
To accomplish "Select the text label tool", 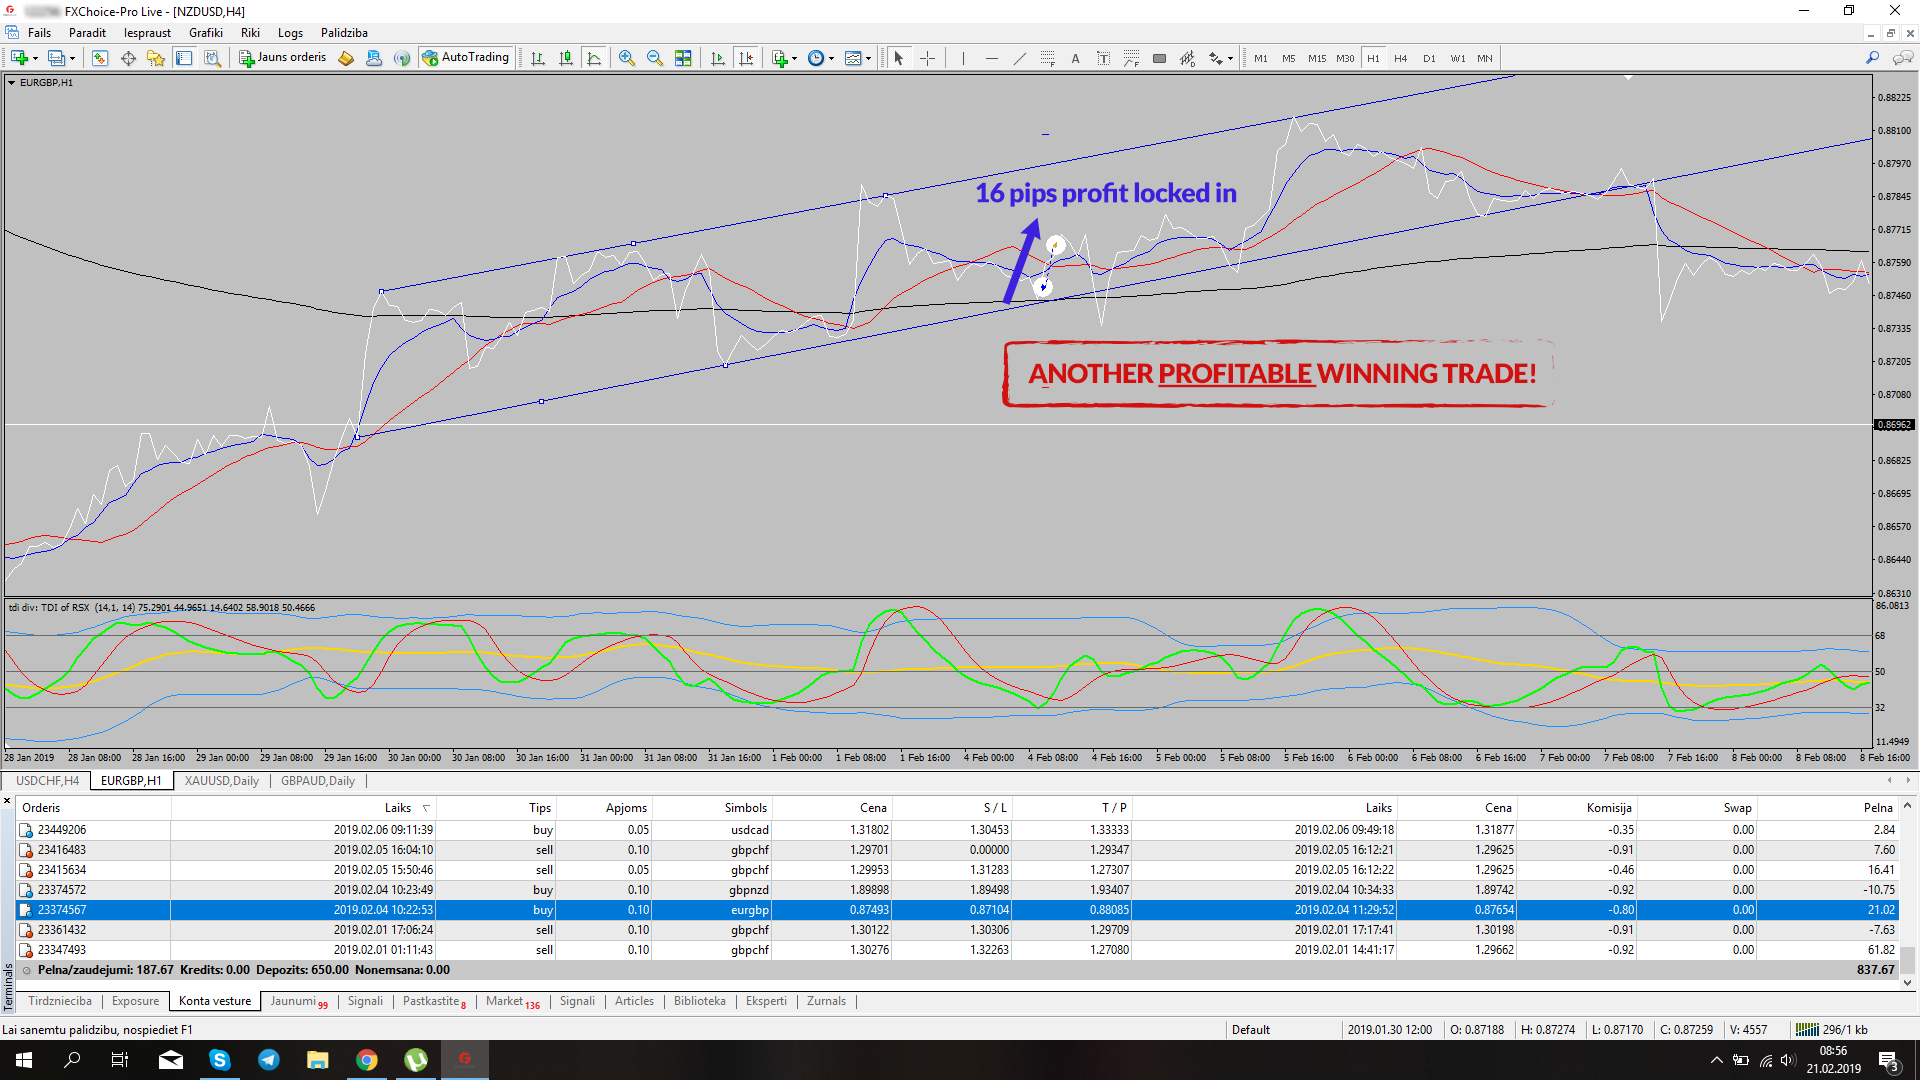I will [1103, 58].
